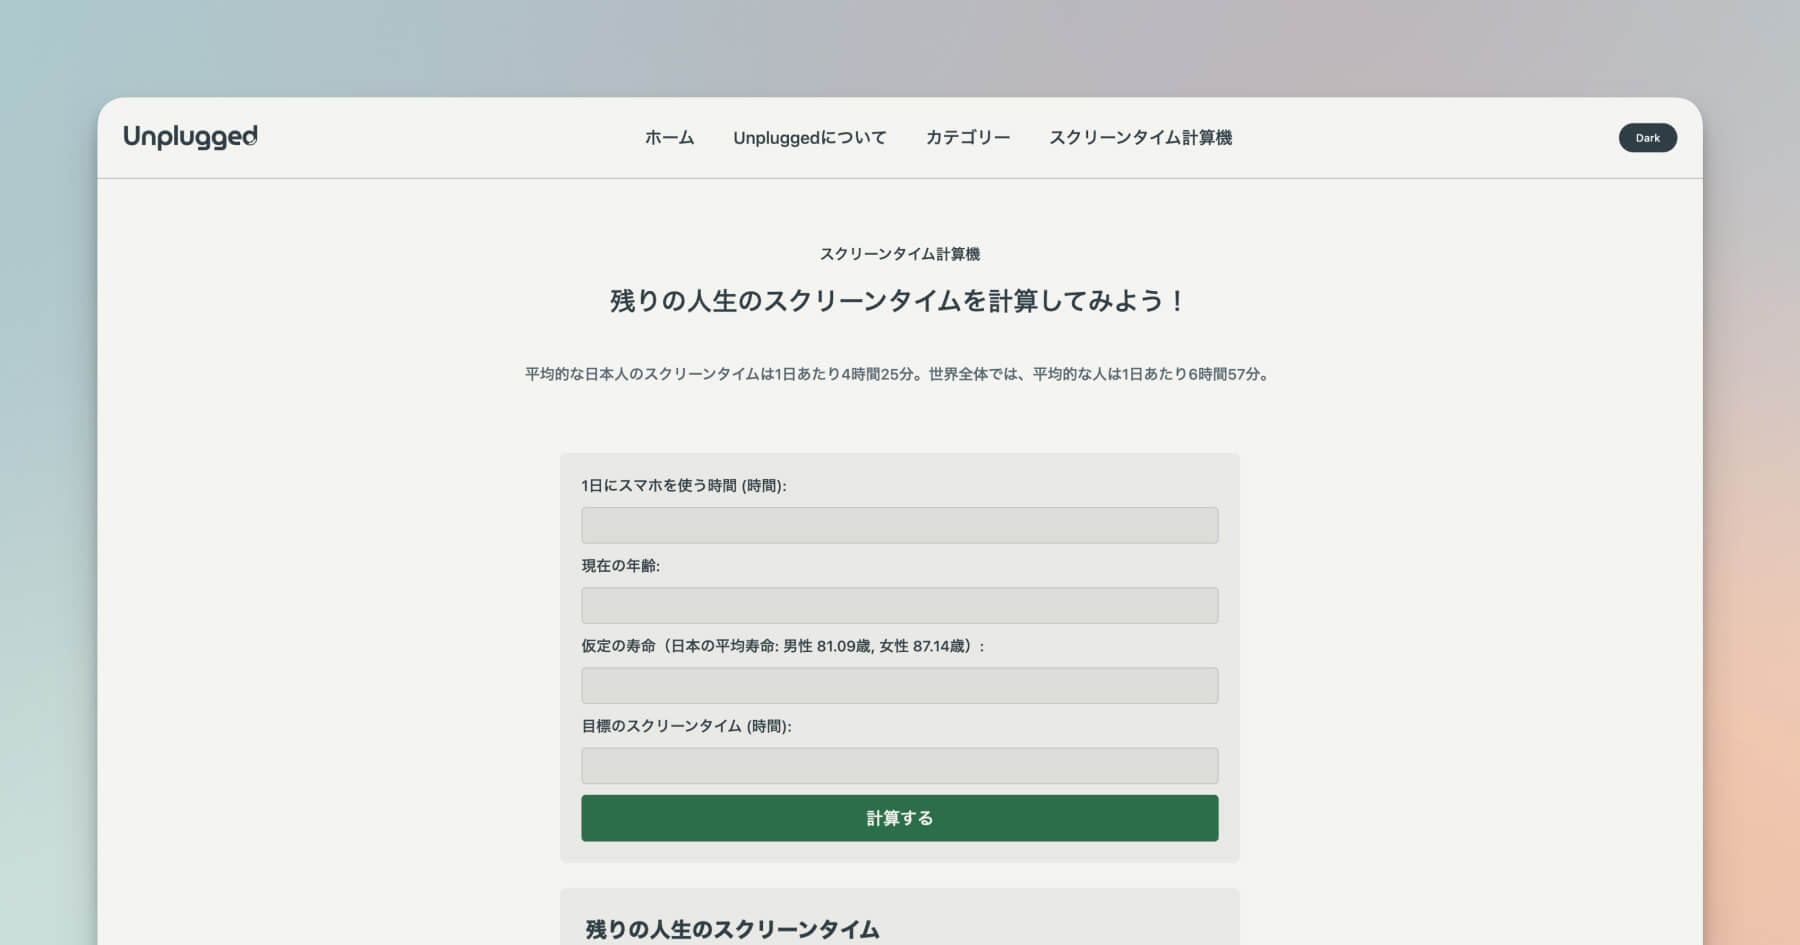Focus the 目標のスクリーンタイム input field
The width and height of the screenshot is (1800, 945).
point(900,765)
